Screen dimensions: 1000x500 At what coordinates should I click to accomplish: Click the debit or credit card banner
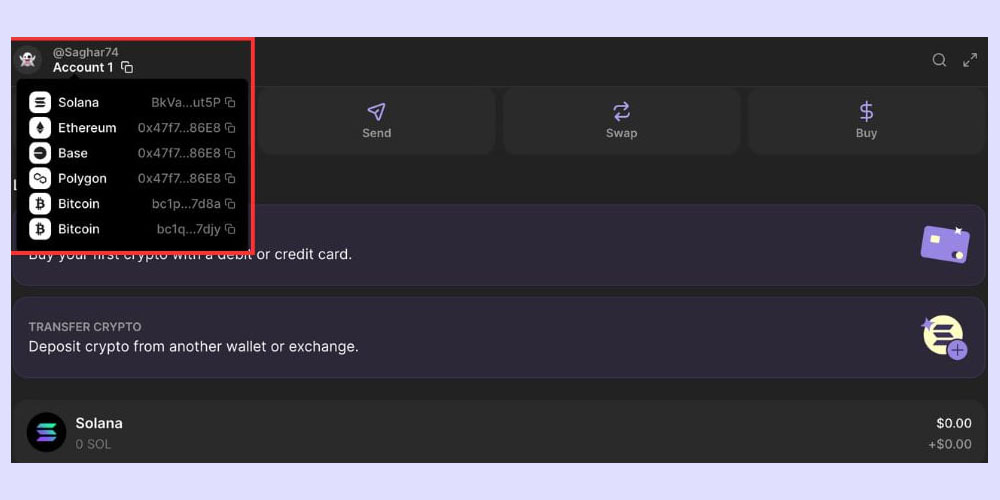point(600,246)
